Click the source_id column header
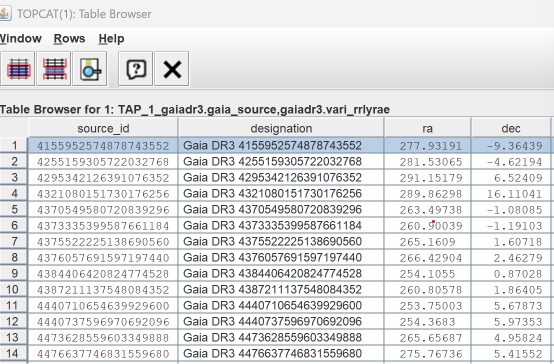554x364 pixels. (103, 128)
